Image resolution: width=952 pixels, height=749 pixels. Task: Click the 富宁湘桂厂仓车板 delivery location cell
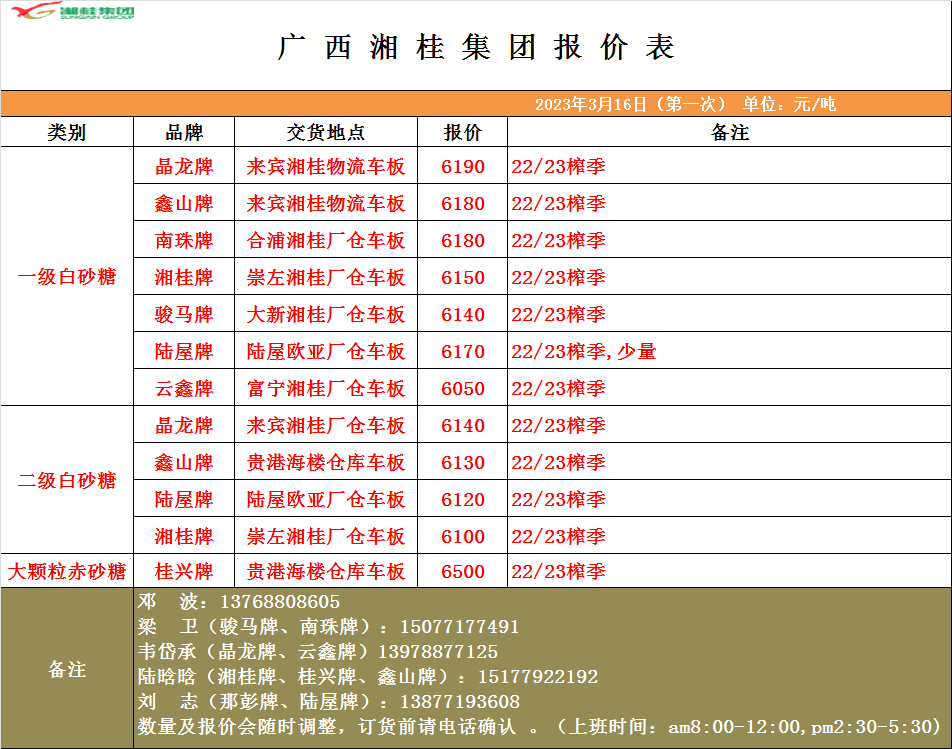coord(325,389)
